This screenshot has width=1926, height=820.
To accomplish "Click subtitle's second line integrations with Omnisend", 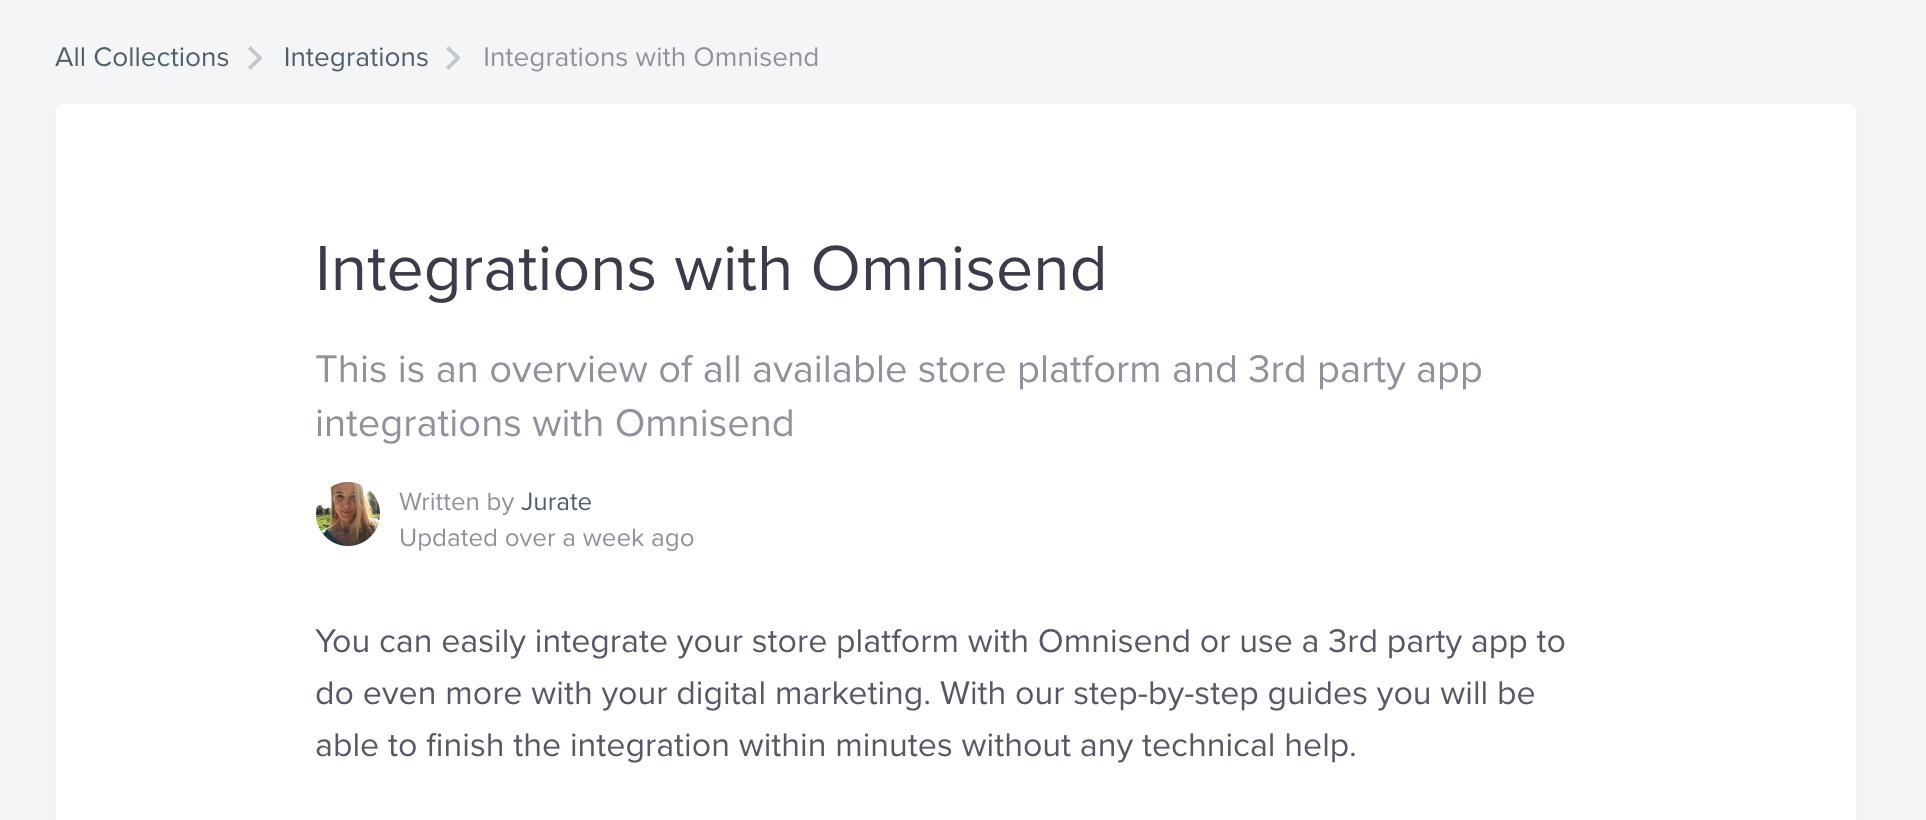I will pyautogui.click(x=555, y=424).
